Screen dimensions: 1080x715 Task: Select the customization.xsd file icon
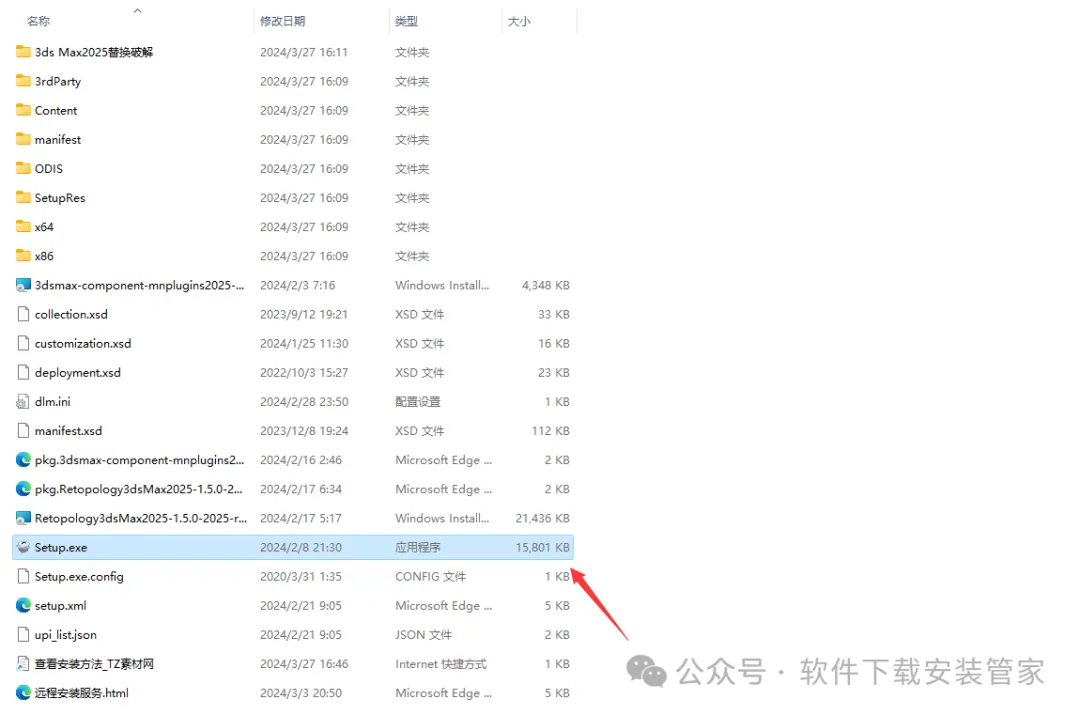(23, 343)
